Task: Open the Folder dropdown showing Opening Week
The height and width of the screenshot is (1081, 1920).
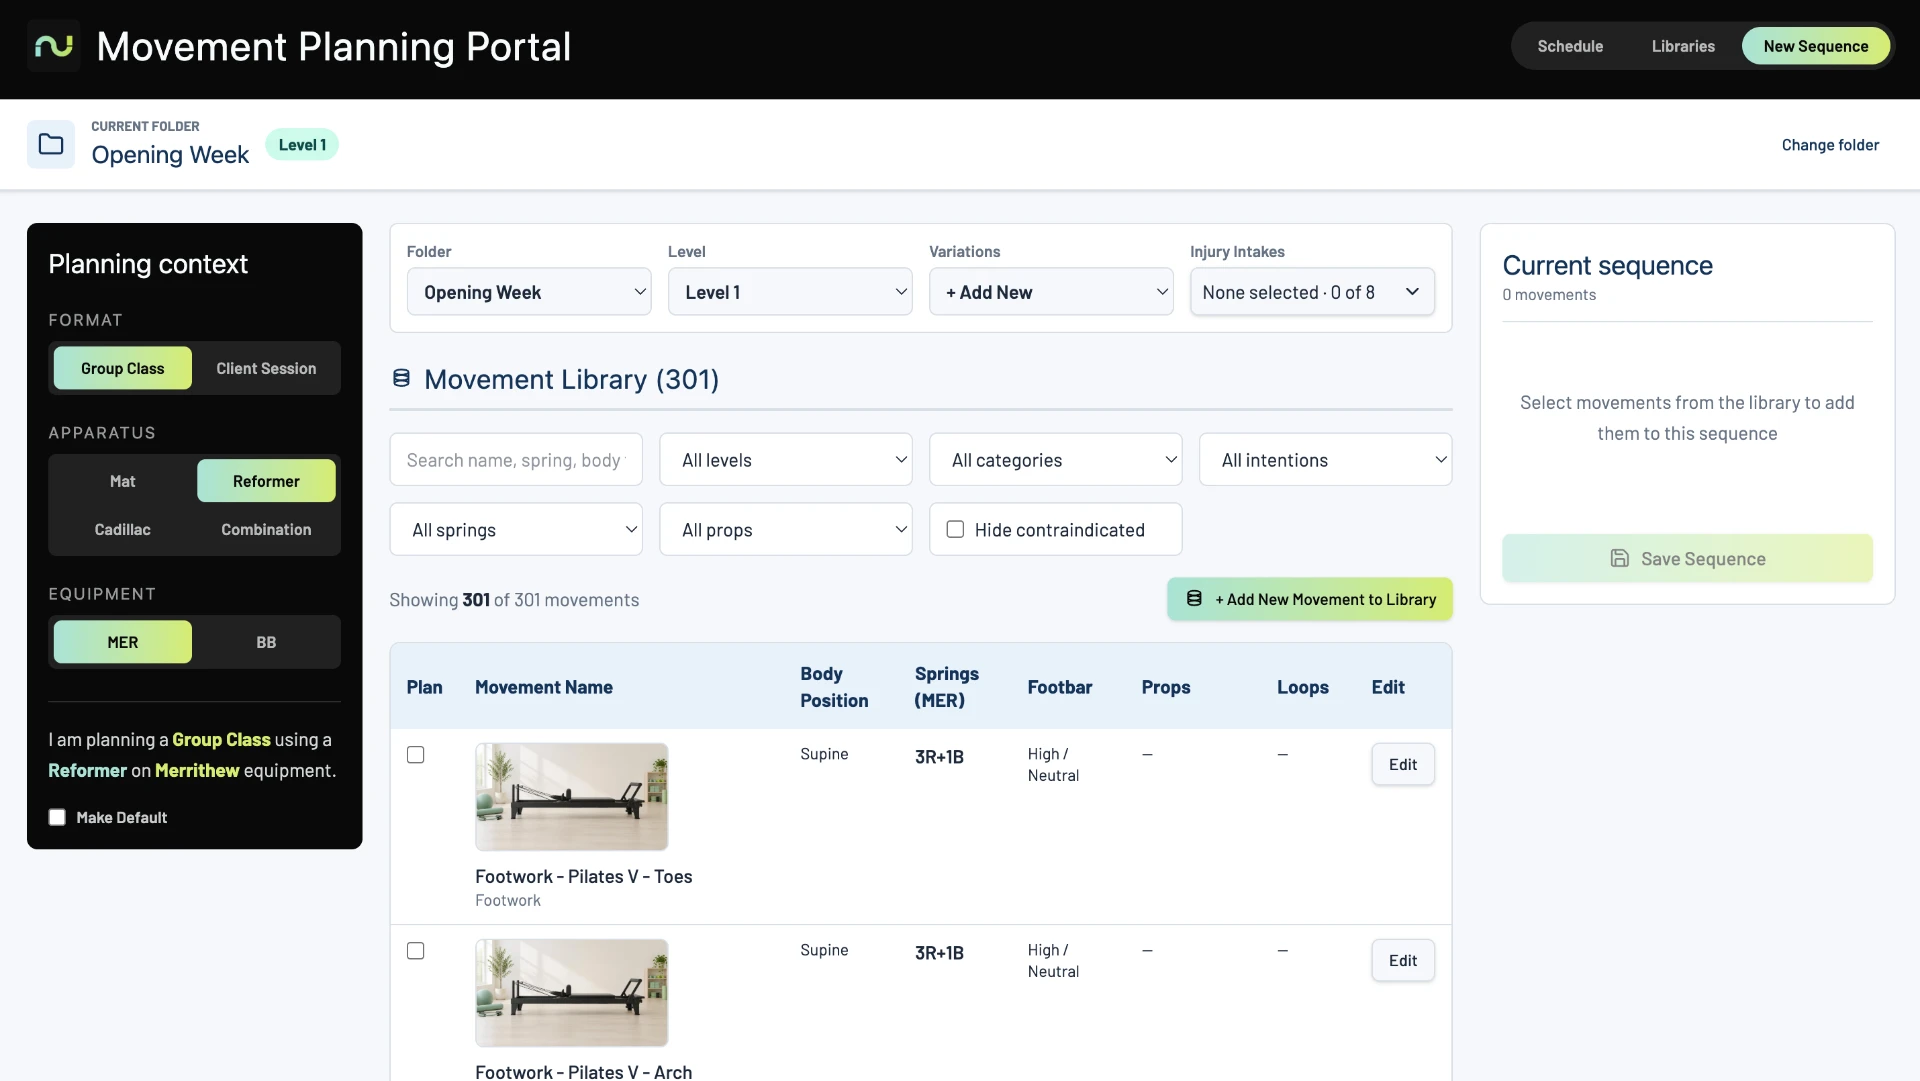Action: 529,291
